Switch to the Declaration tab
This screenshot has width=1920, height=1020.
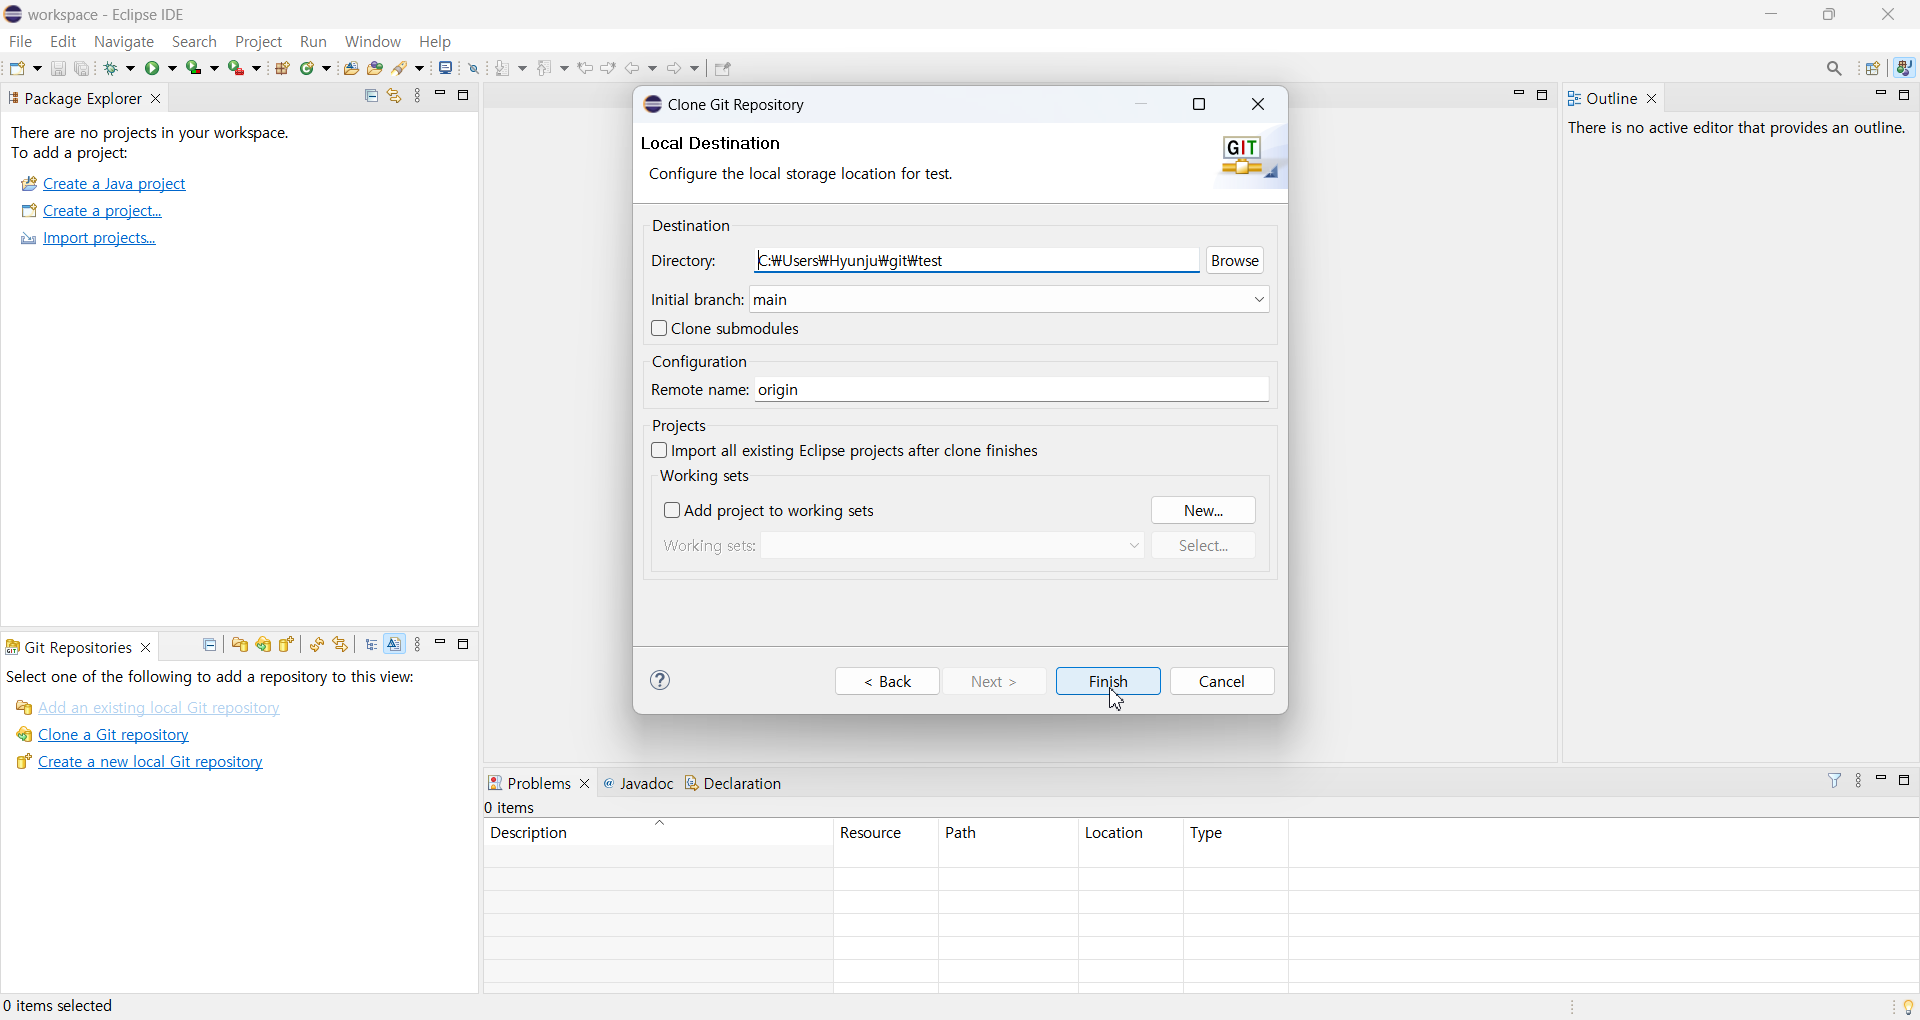(x=735, y=783)
